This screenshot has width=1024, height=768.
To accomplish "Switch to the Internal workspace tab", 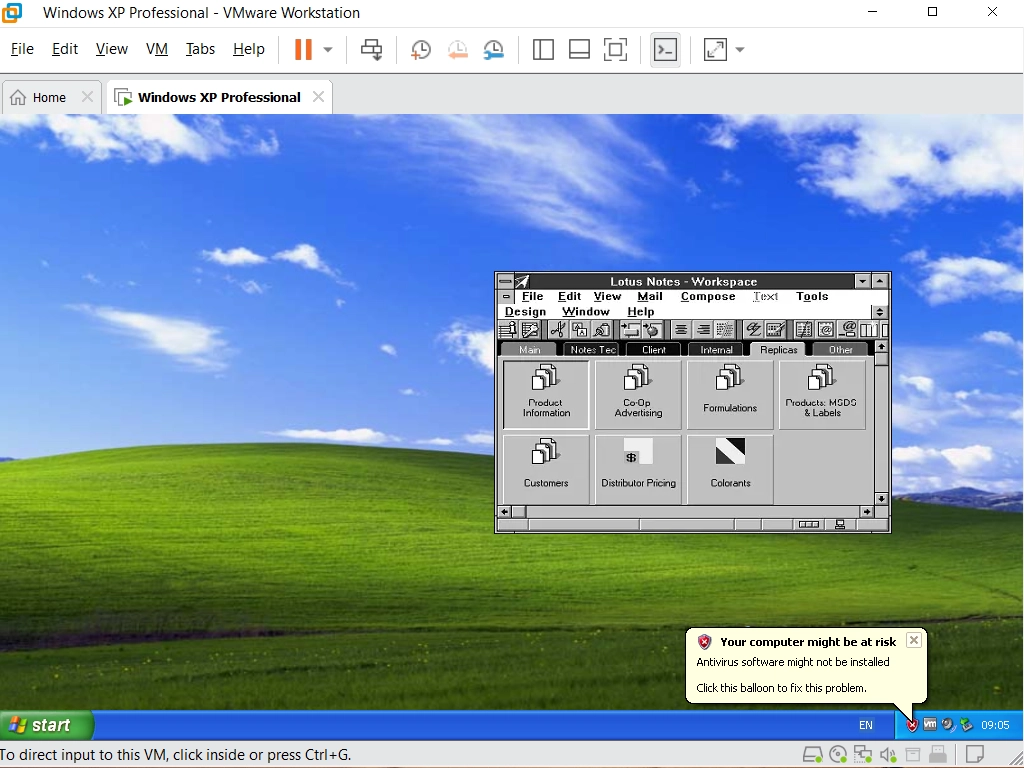I will [x=716, y=349].
